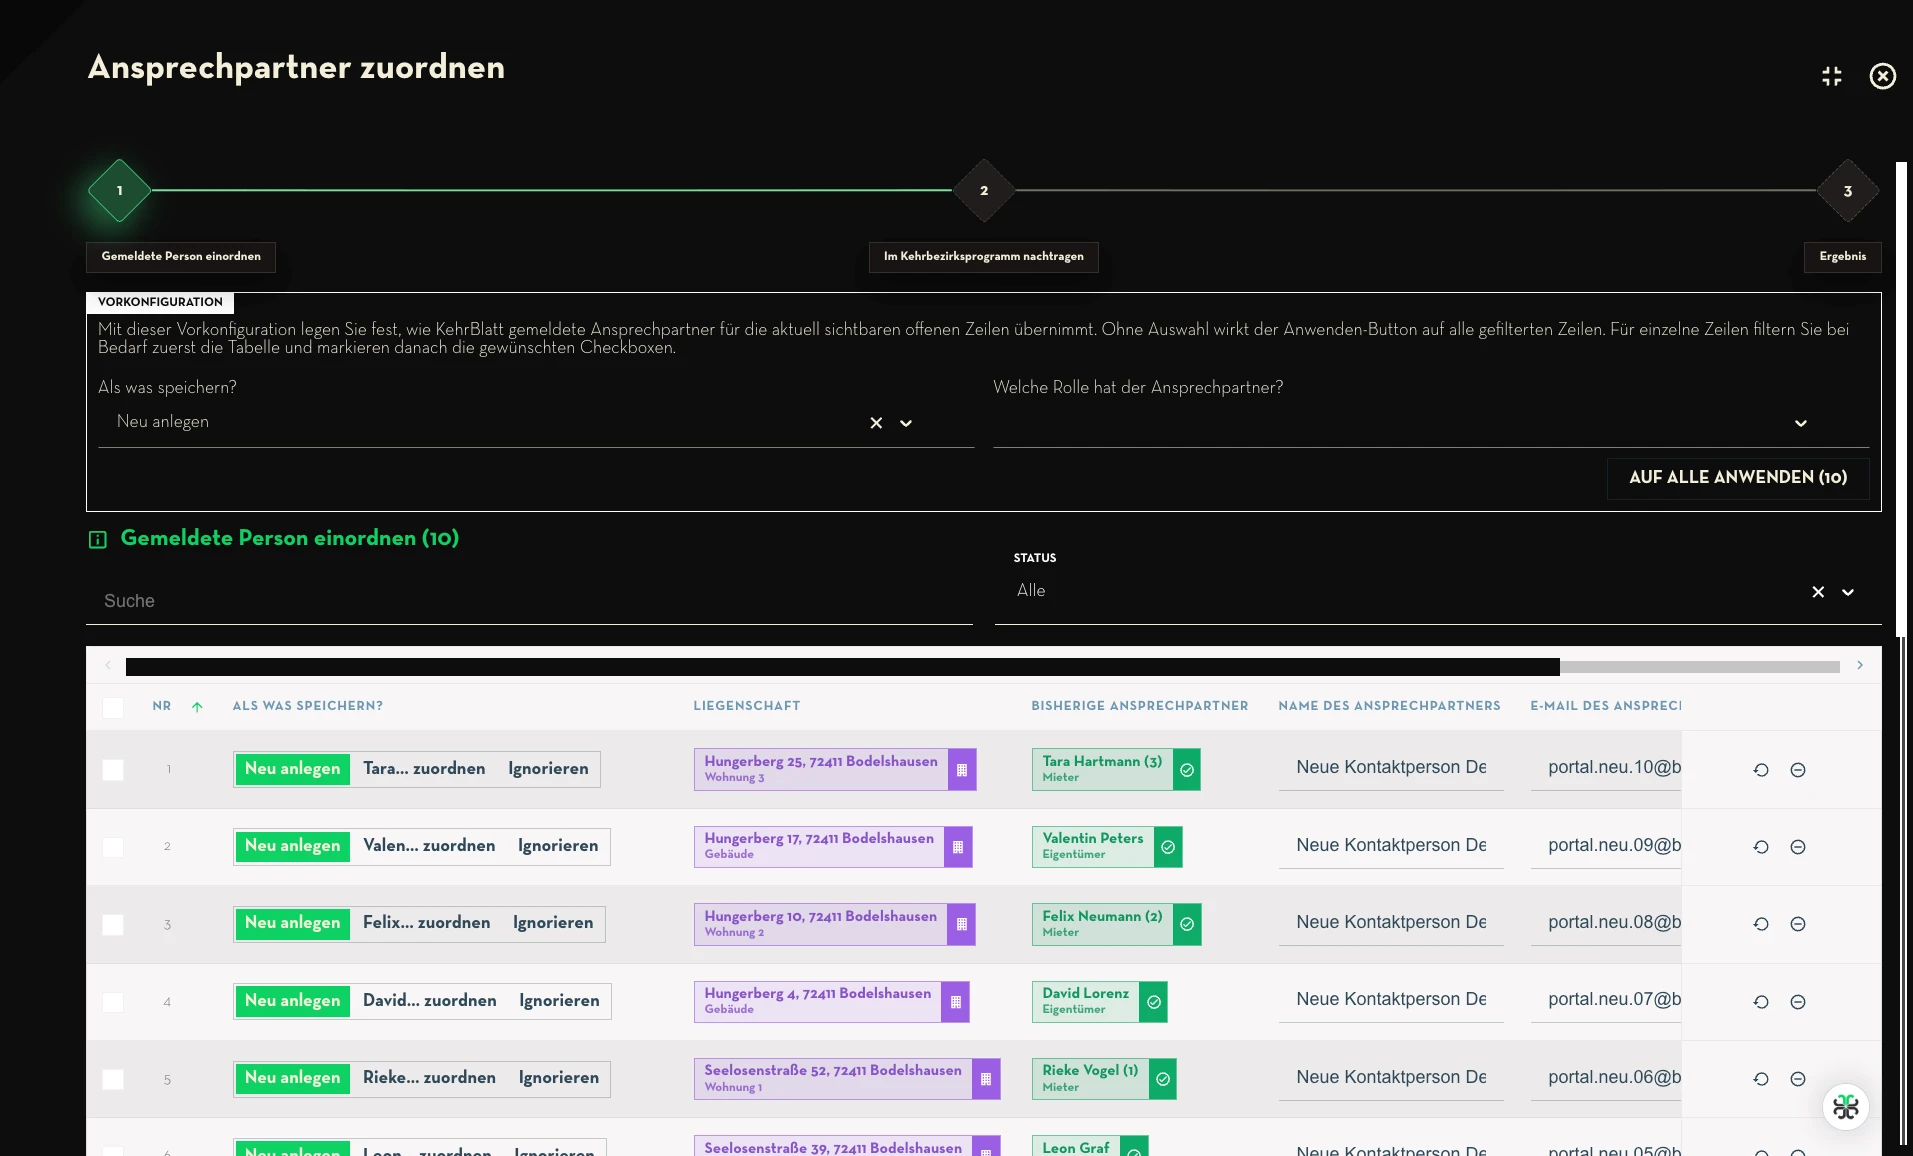Expand 'Als was speichern?' dropdown
The image size is (1913, 1156).
906,423
